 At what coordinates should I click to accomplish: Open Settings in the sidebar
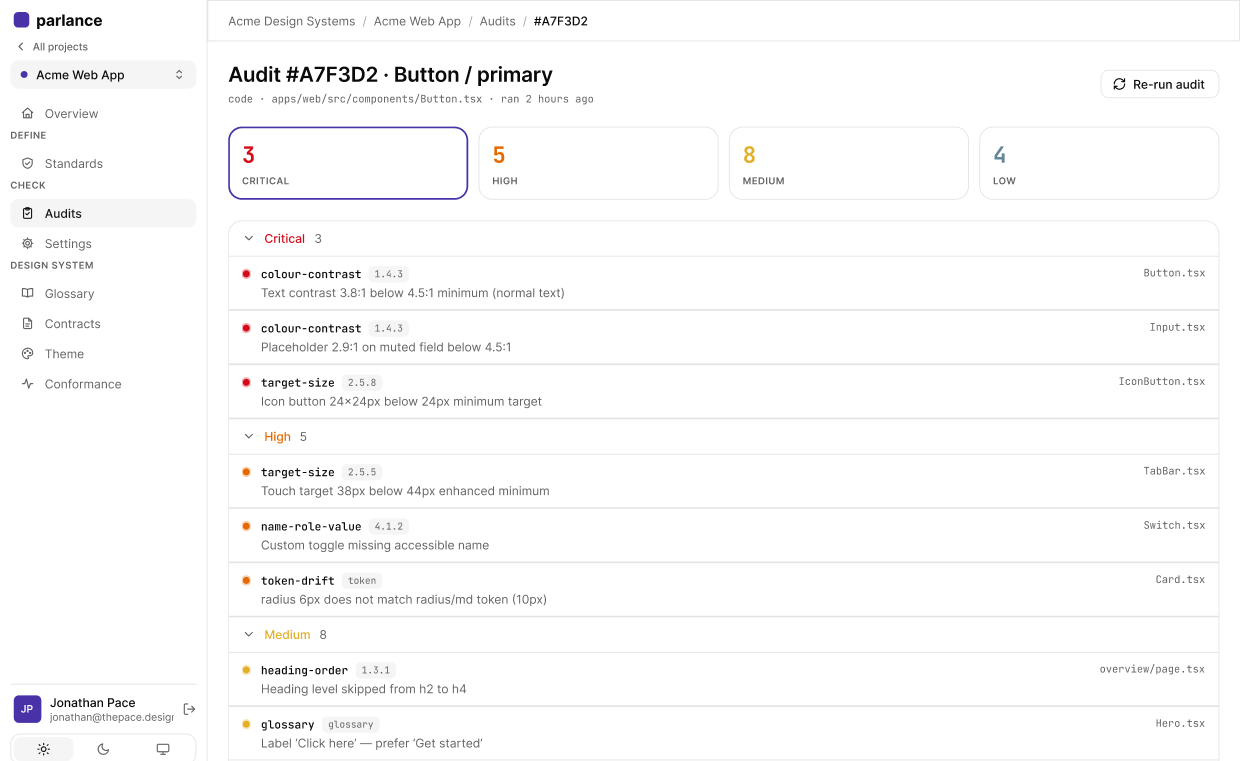pos(103,244)
